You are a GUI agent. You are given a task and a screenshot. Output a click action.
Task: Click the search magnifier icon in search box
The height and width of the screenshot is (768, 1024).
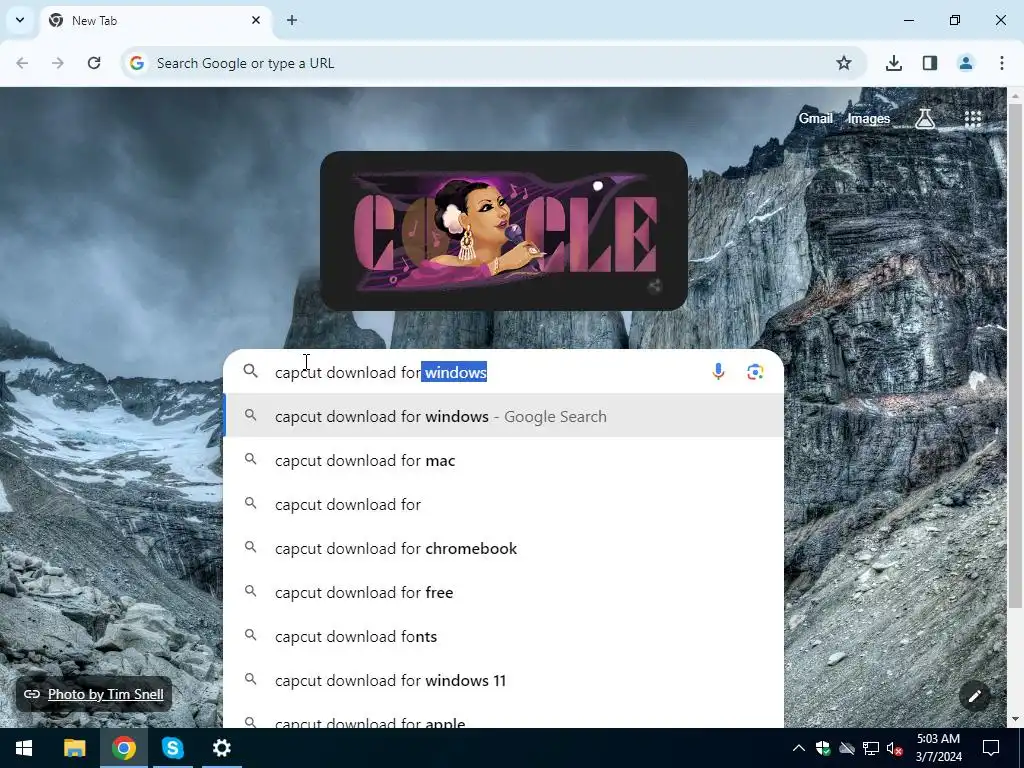251,372
